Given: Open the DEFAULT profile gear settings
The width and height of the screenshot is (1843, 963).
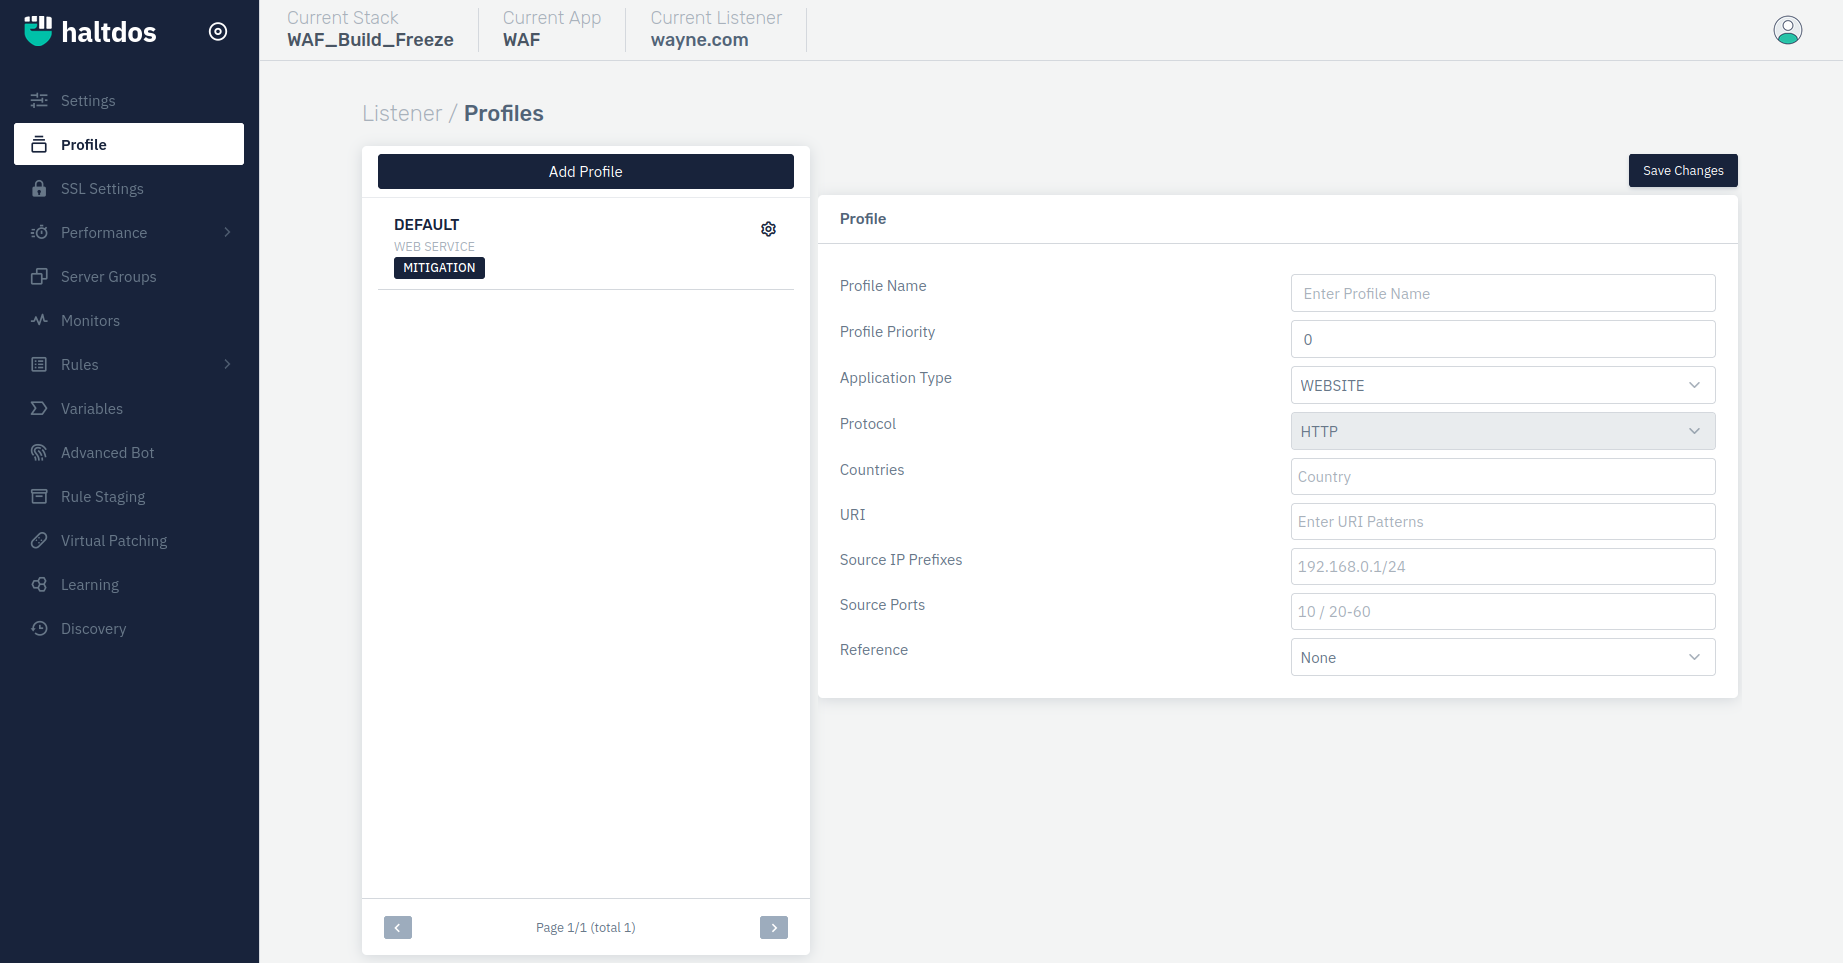Looking at the screenshot, I should (x=768, y=229).
